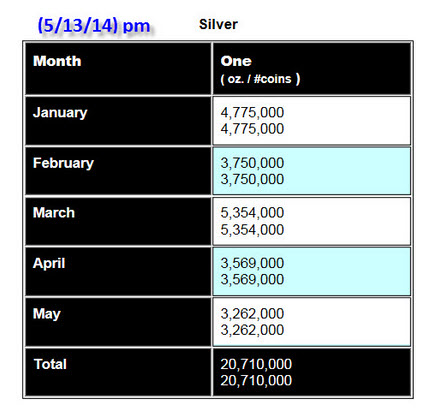
Task: Select the February row label
Action: (63, 163)
